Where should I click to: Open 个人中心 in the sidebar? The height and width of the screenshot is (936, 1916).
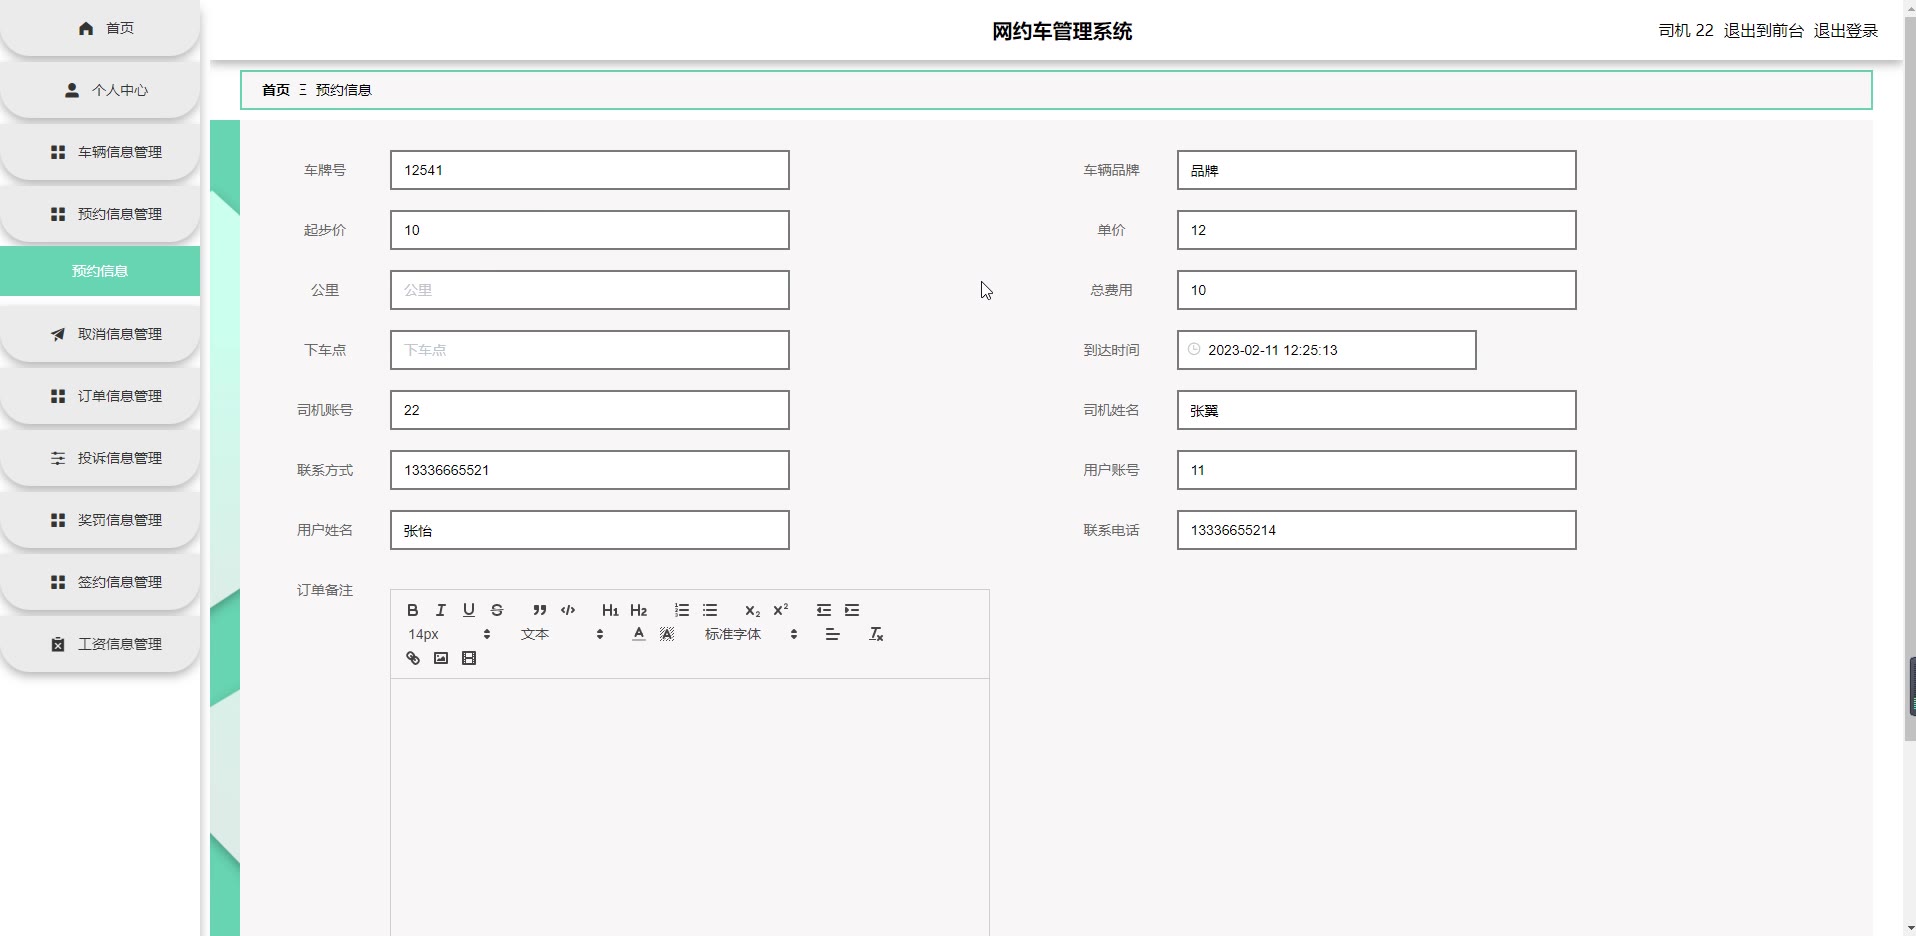(x=100, y=90)
